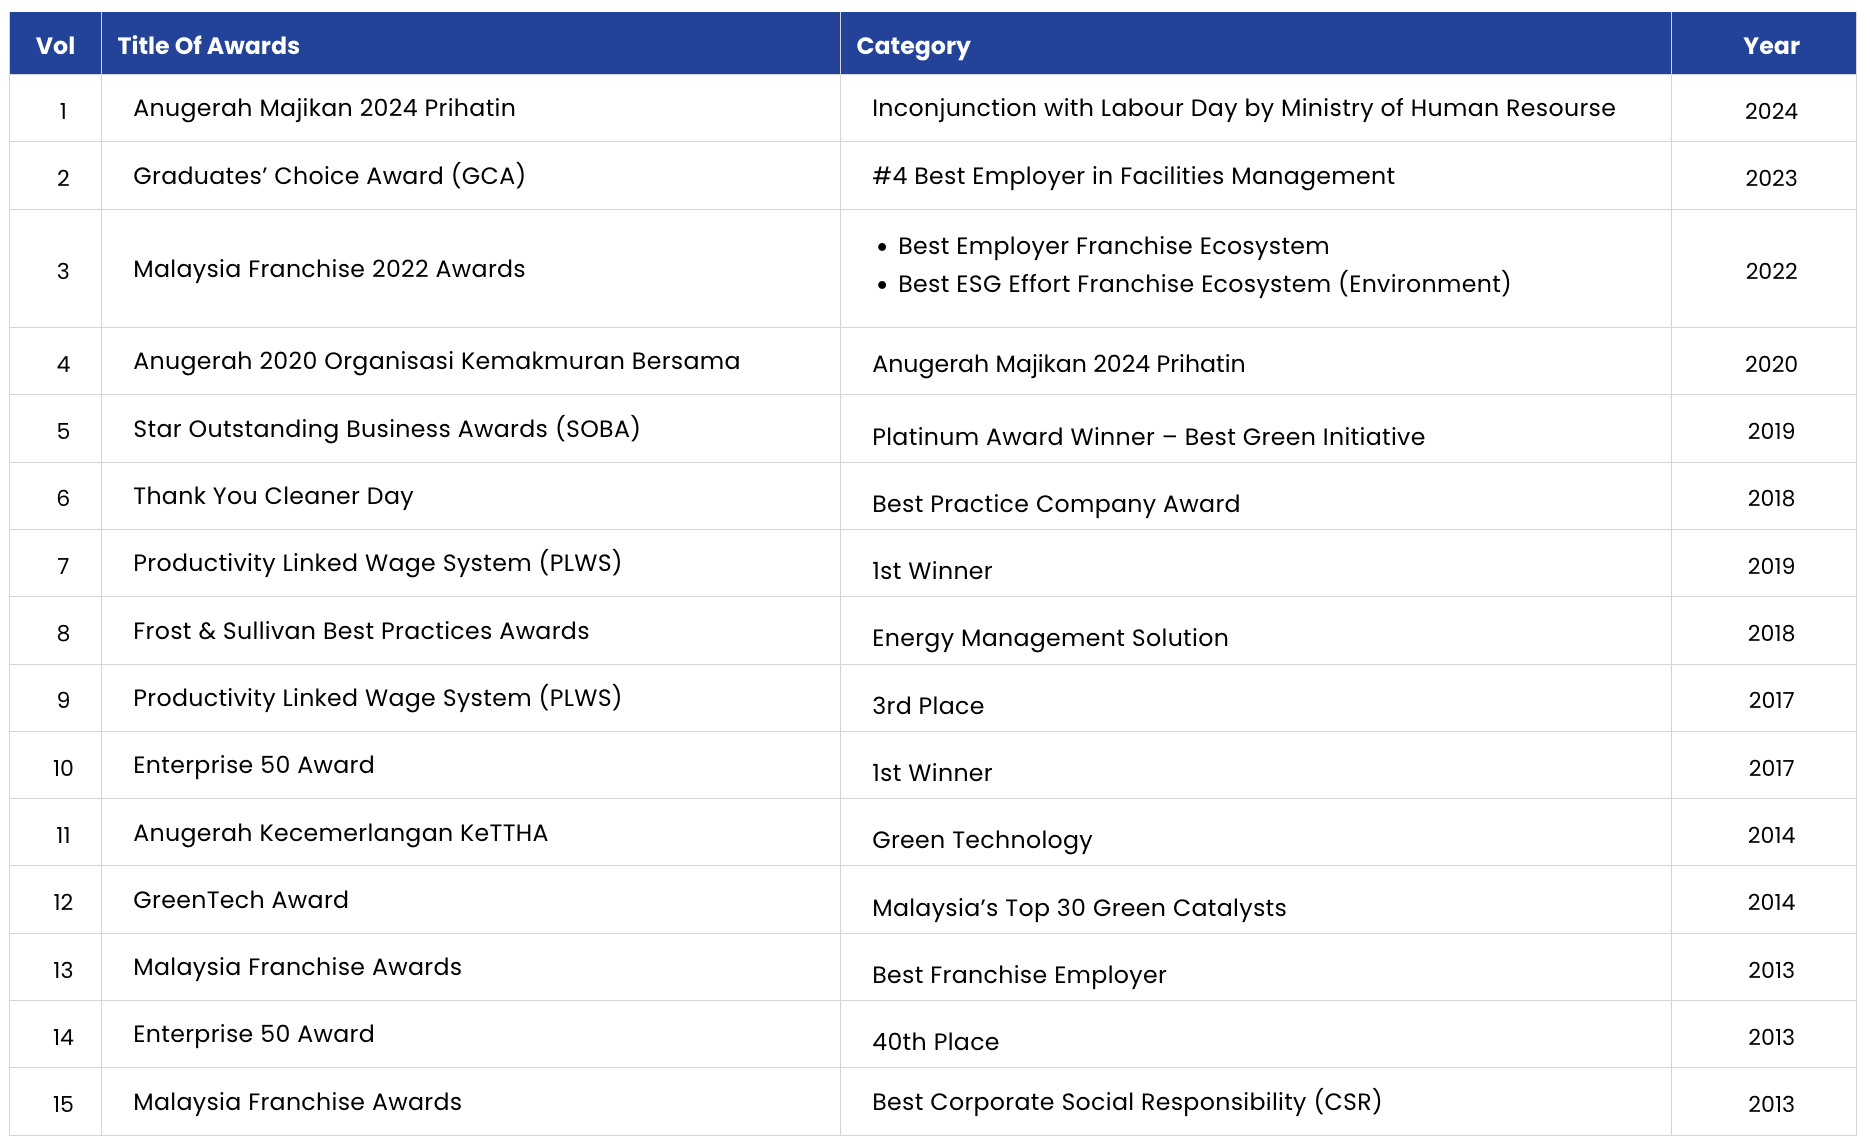Click Malaysia's Top 30 Green Catalysts
This screenshot has height=1148, width=1870.
1079,908
